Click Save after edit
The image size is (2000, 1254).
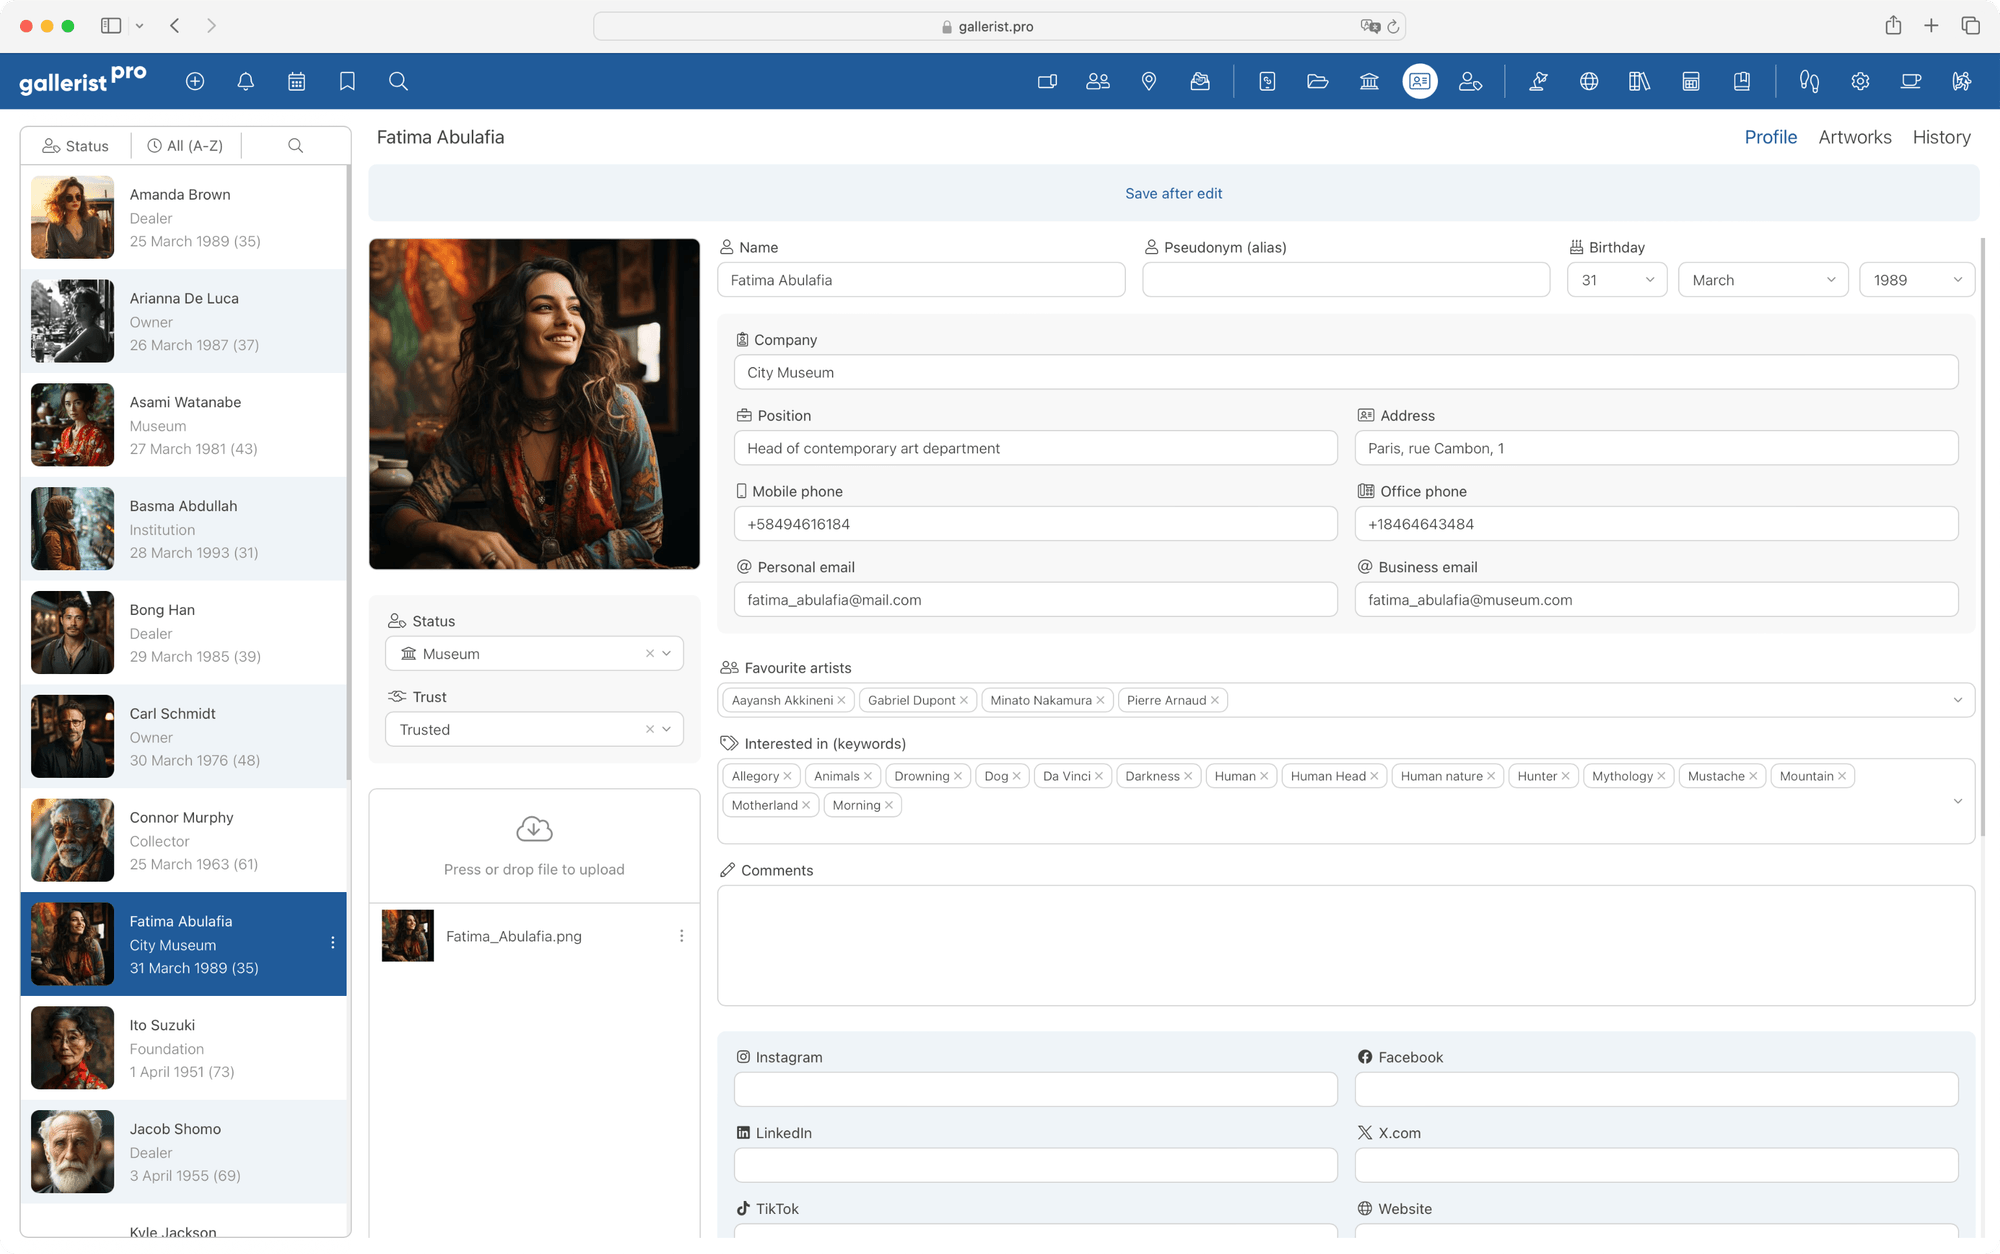pos(1173,193)
